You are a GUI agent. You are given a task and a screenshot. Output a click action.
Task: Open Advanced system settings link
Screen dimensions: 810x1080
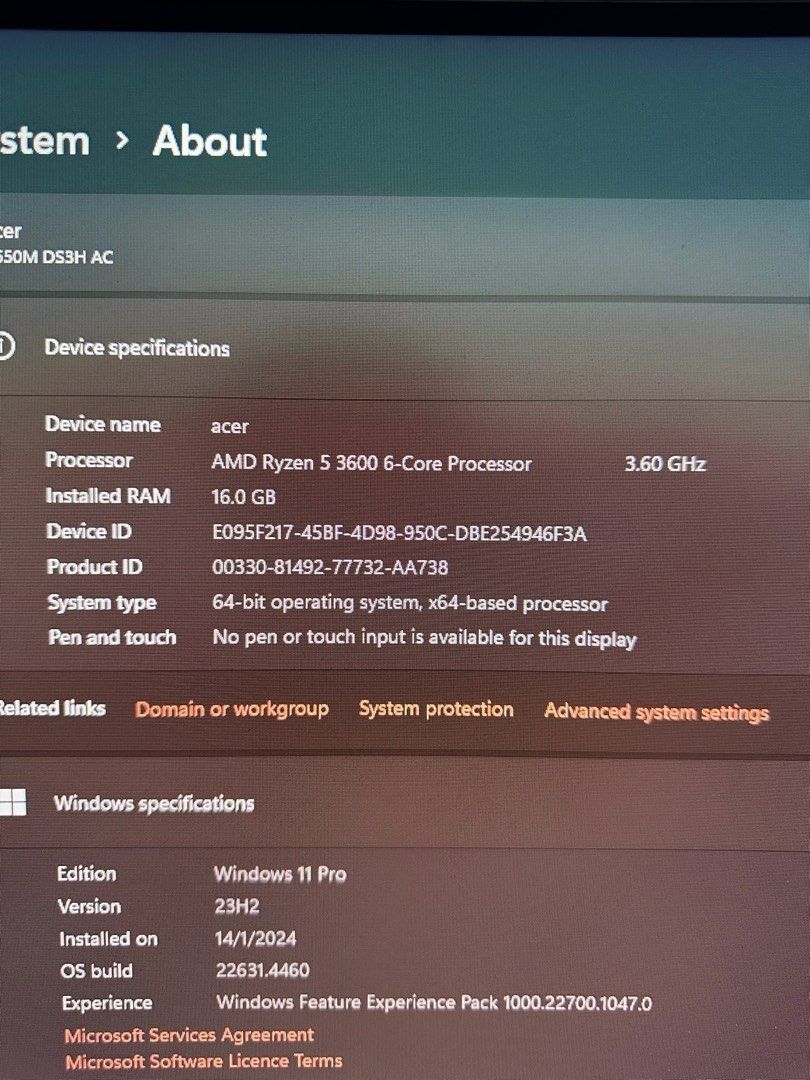pos(656,712)
